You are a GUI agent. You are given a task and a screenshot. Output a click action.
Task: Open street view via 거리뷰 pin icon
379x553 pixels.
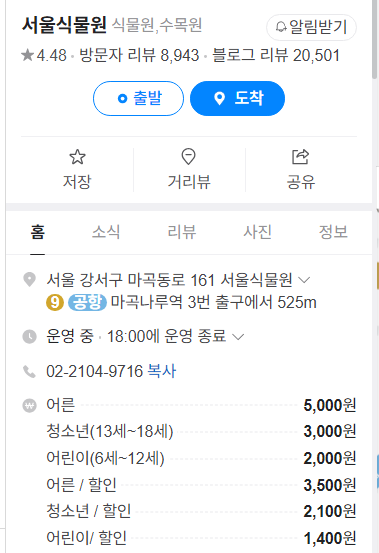click(189, 157)
